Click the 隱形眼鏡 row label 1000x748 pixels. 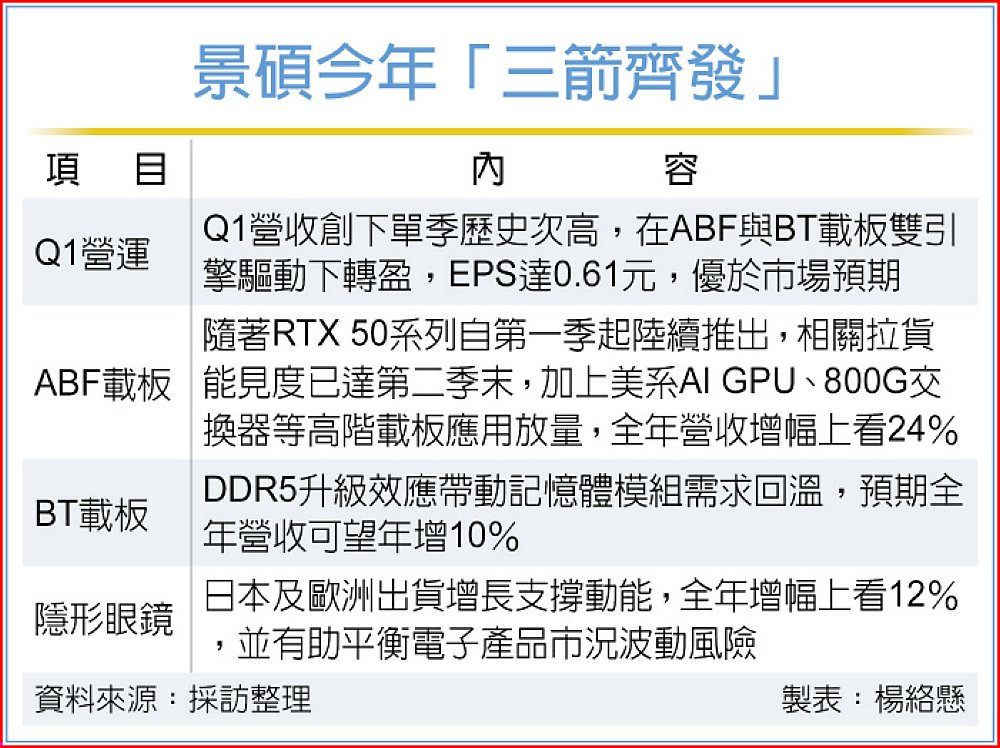(x=103, y=619)
